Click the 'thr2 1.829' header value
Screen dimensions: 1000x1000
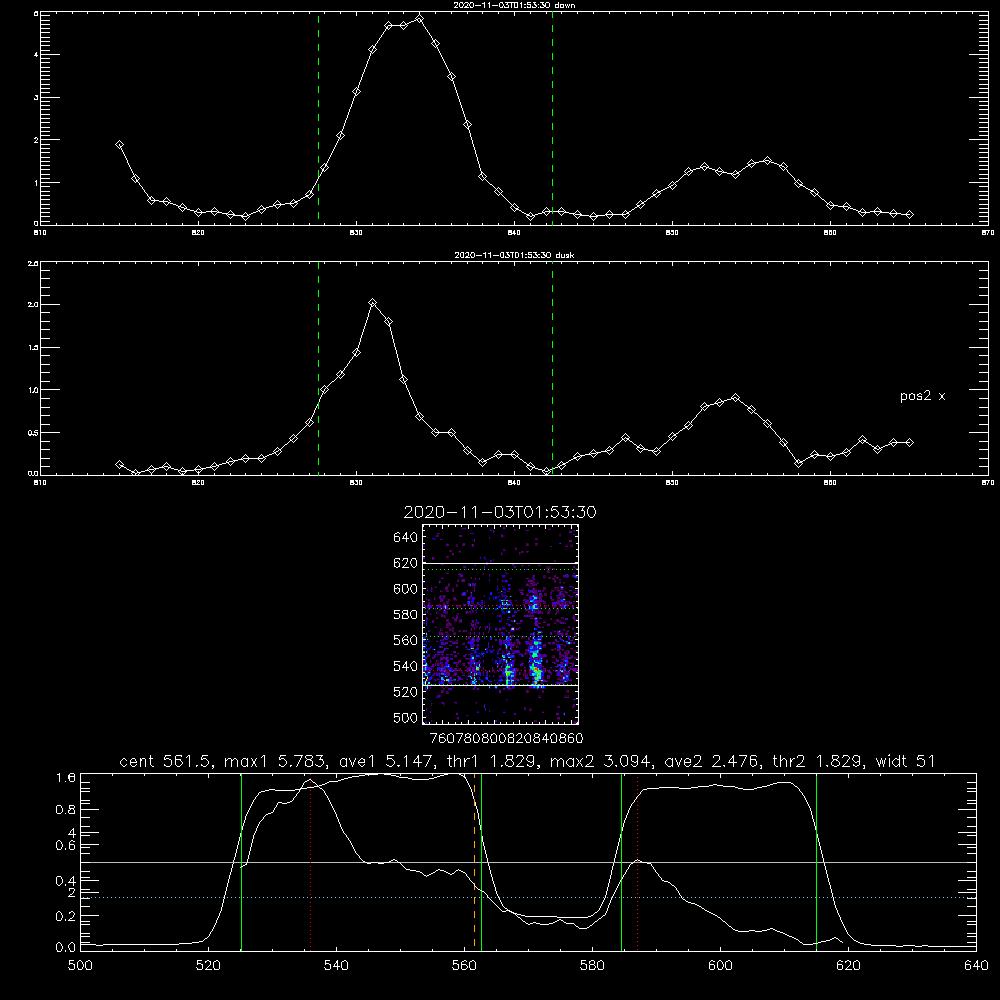(x=819, y=761)
